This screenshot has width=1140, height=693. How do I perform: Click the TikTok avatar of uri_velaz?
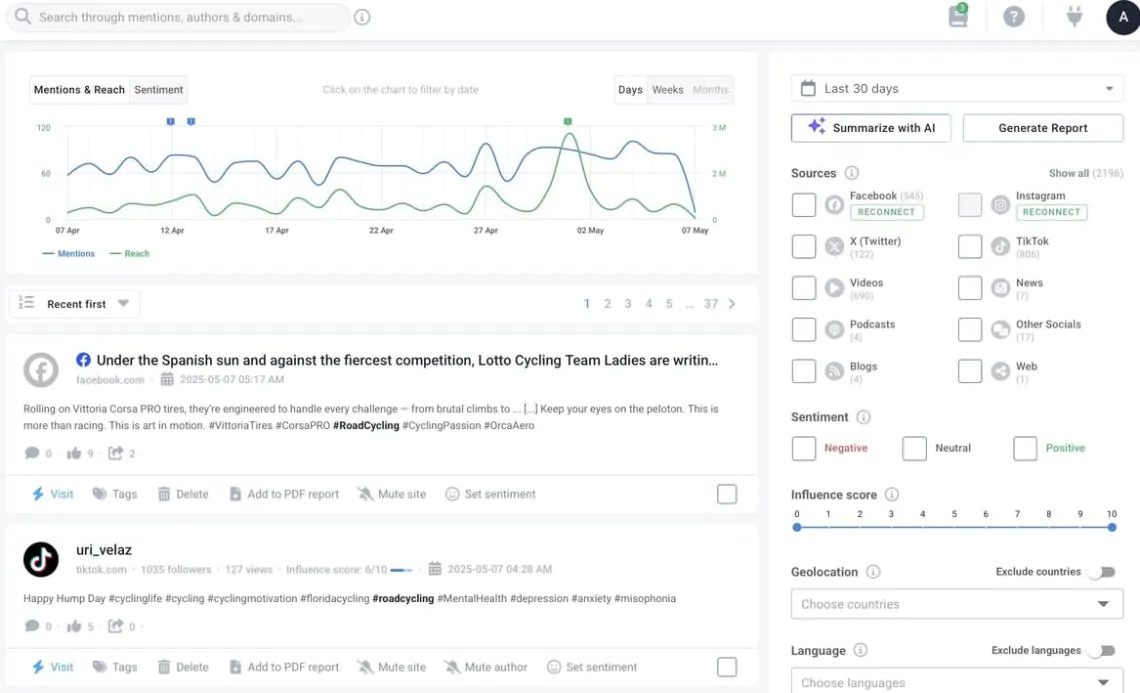[x=41, y=559]
